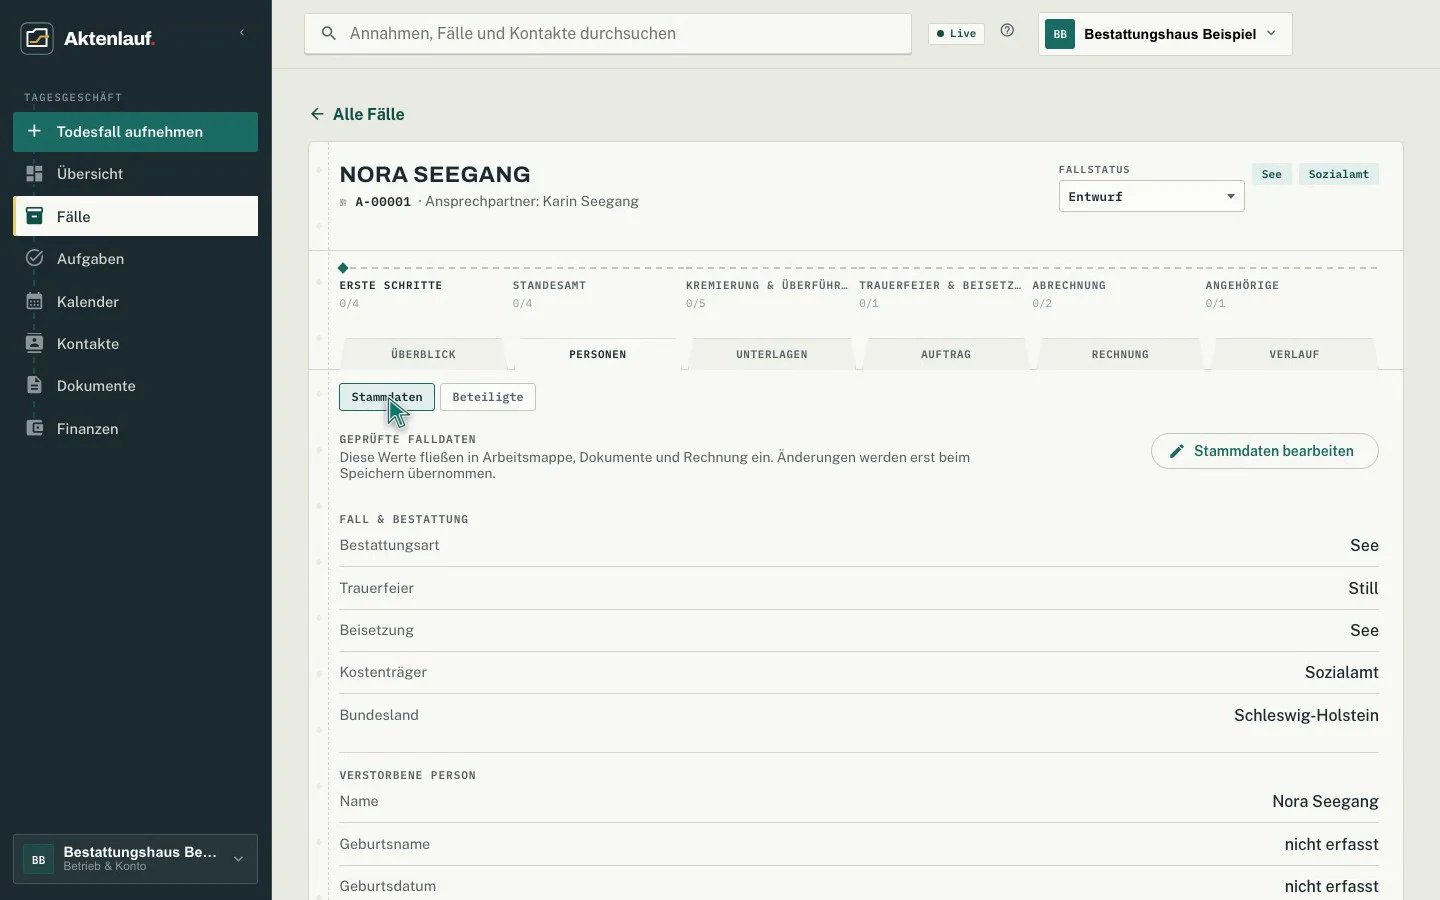Toggle the Stammdaten sub-view
Screen dimensions: 1440x900
[387, 397]
